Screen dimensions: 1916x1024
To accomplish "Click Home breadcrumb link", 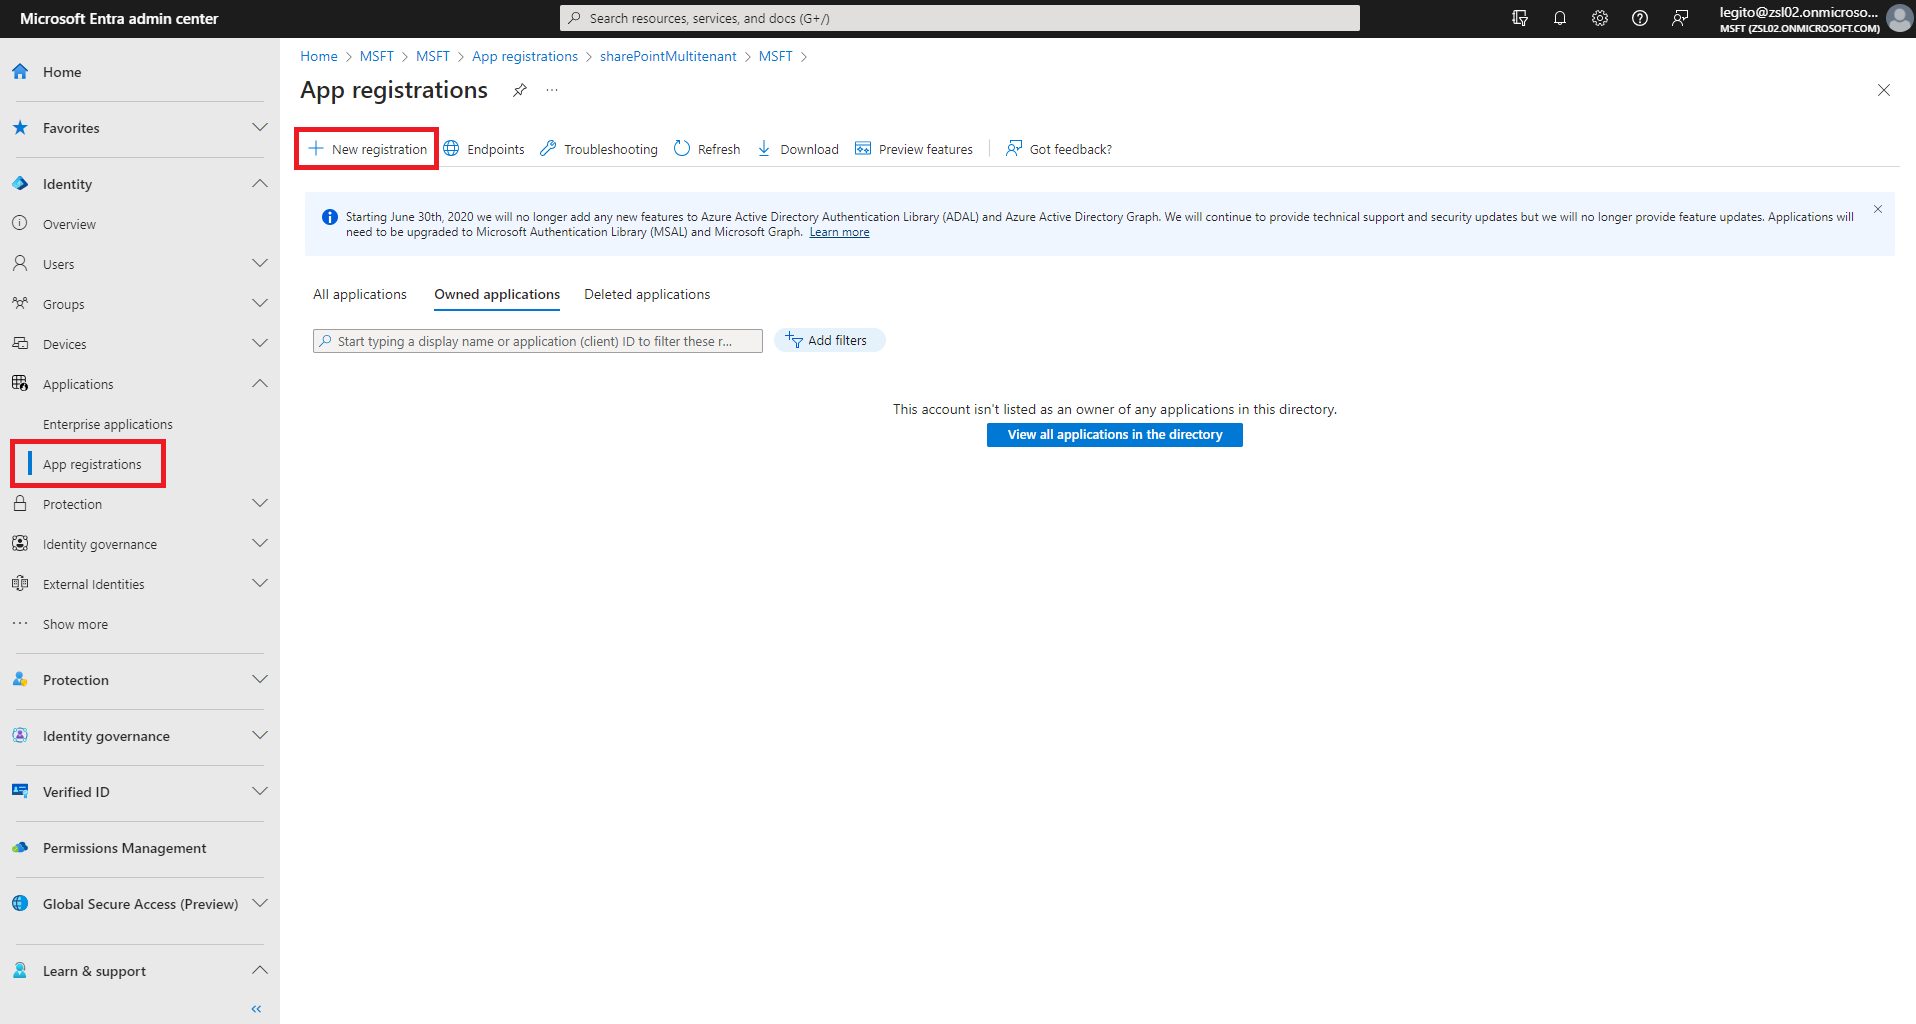I will pos(319,56).
